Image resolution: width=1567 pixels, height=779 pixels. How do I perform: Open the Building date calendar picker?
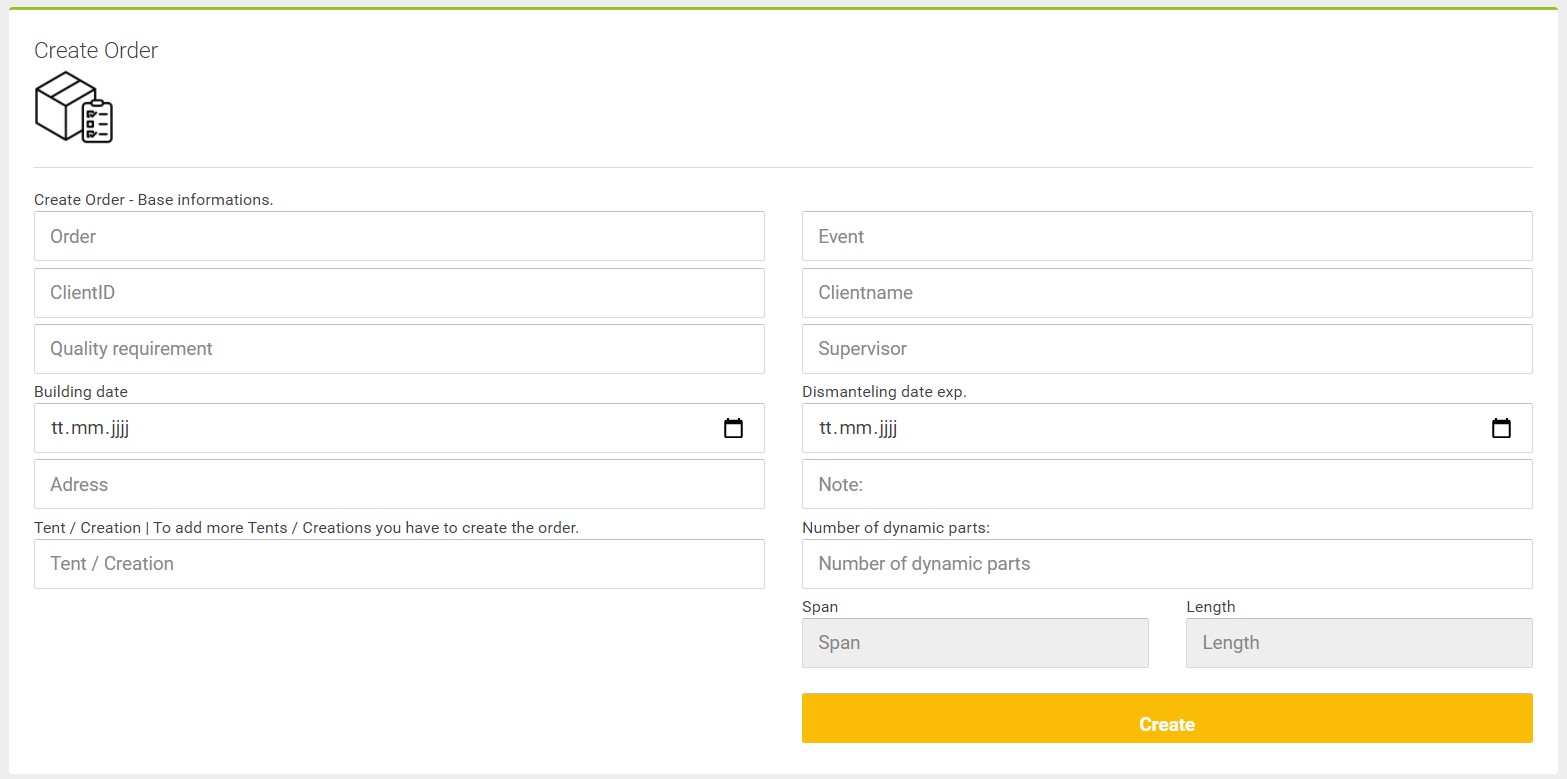[x=733, y=428]
